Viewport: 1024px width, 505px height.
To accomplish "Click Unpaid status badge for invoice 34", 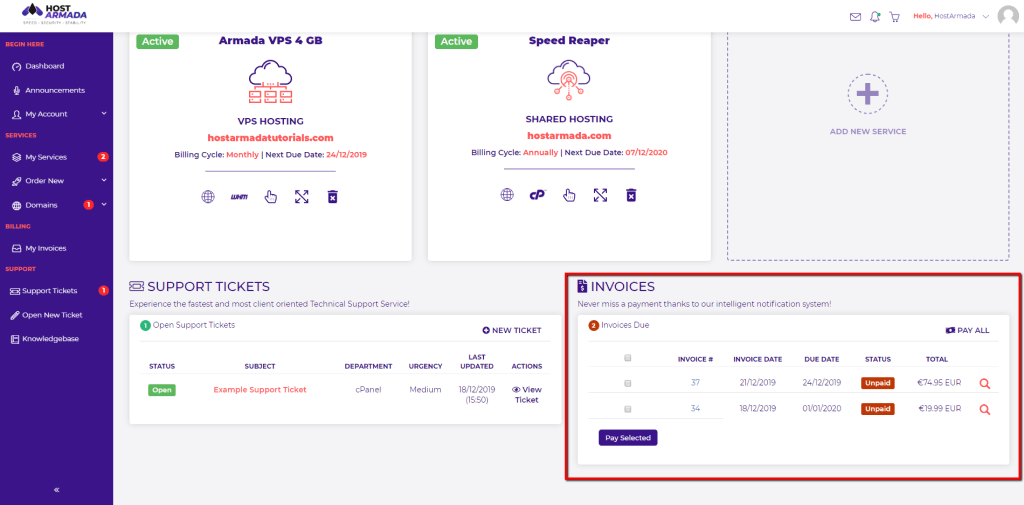I will pos(878,409).
